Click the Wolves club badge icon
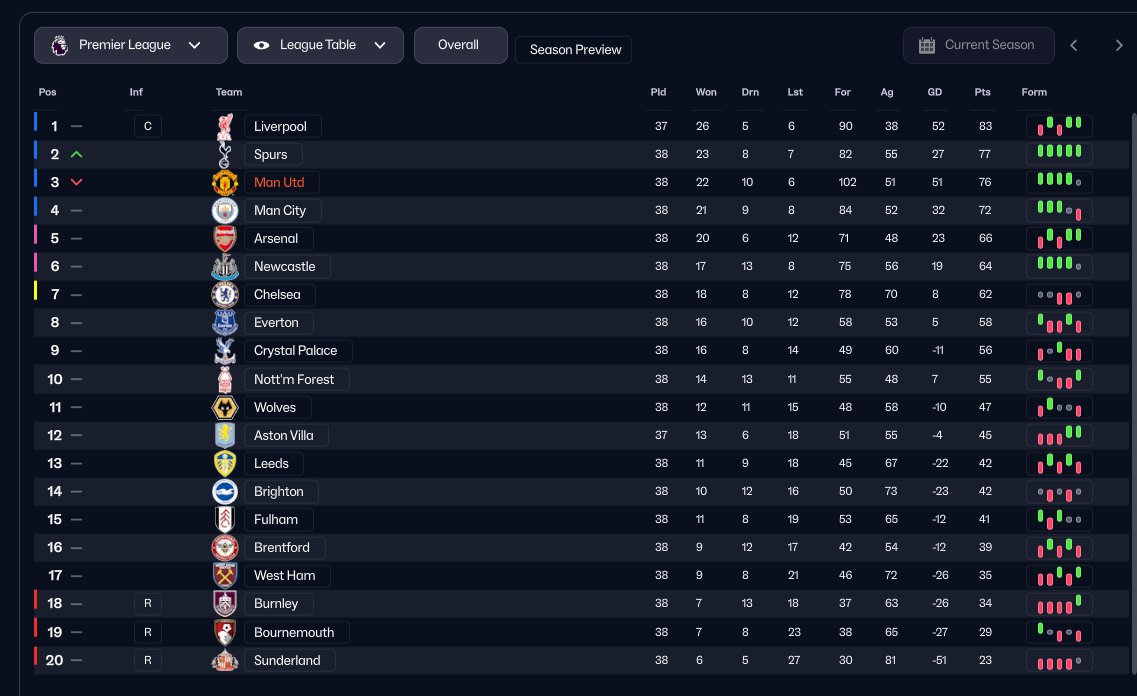Image resolution: width=1137 pixels, height=696 pixels. pyautogui.click(x=225, y=407)
